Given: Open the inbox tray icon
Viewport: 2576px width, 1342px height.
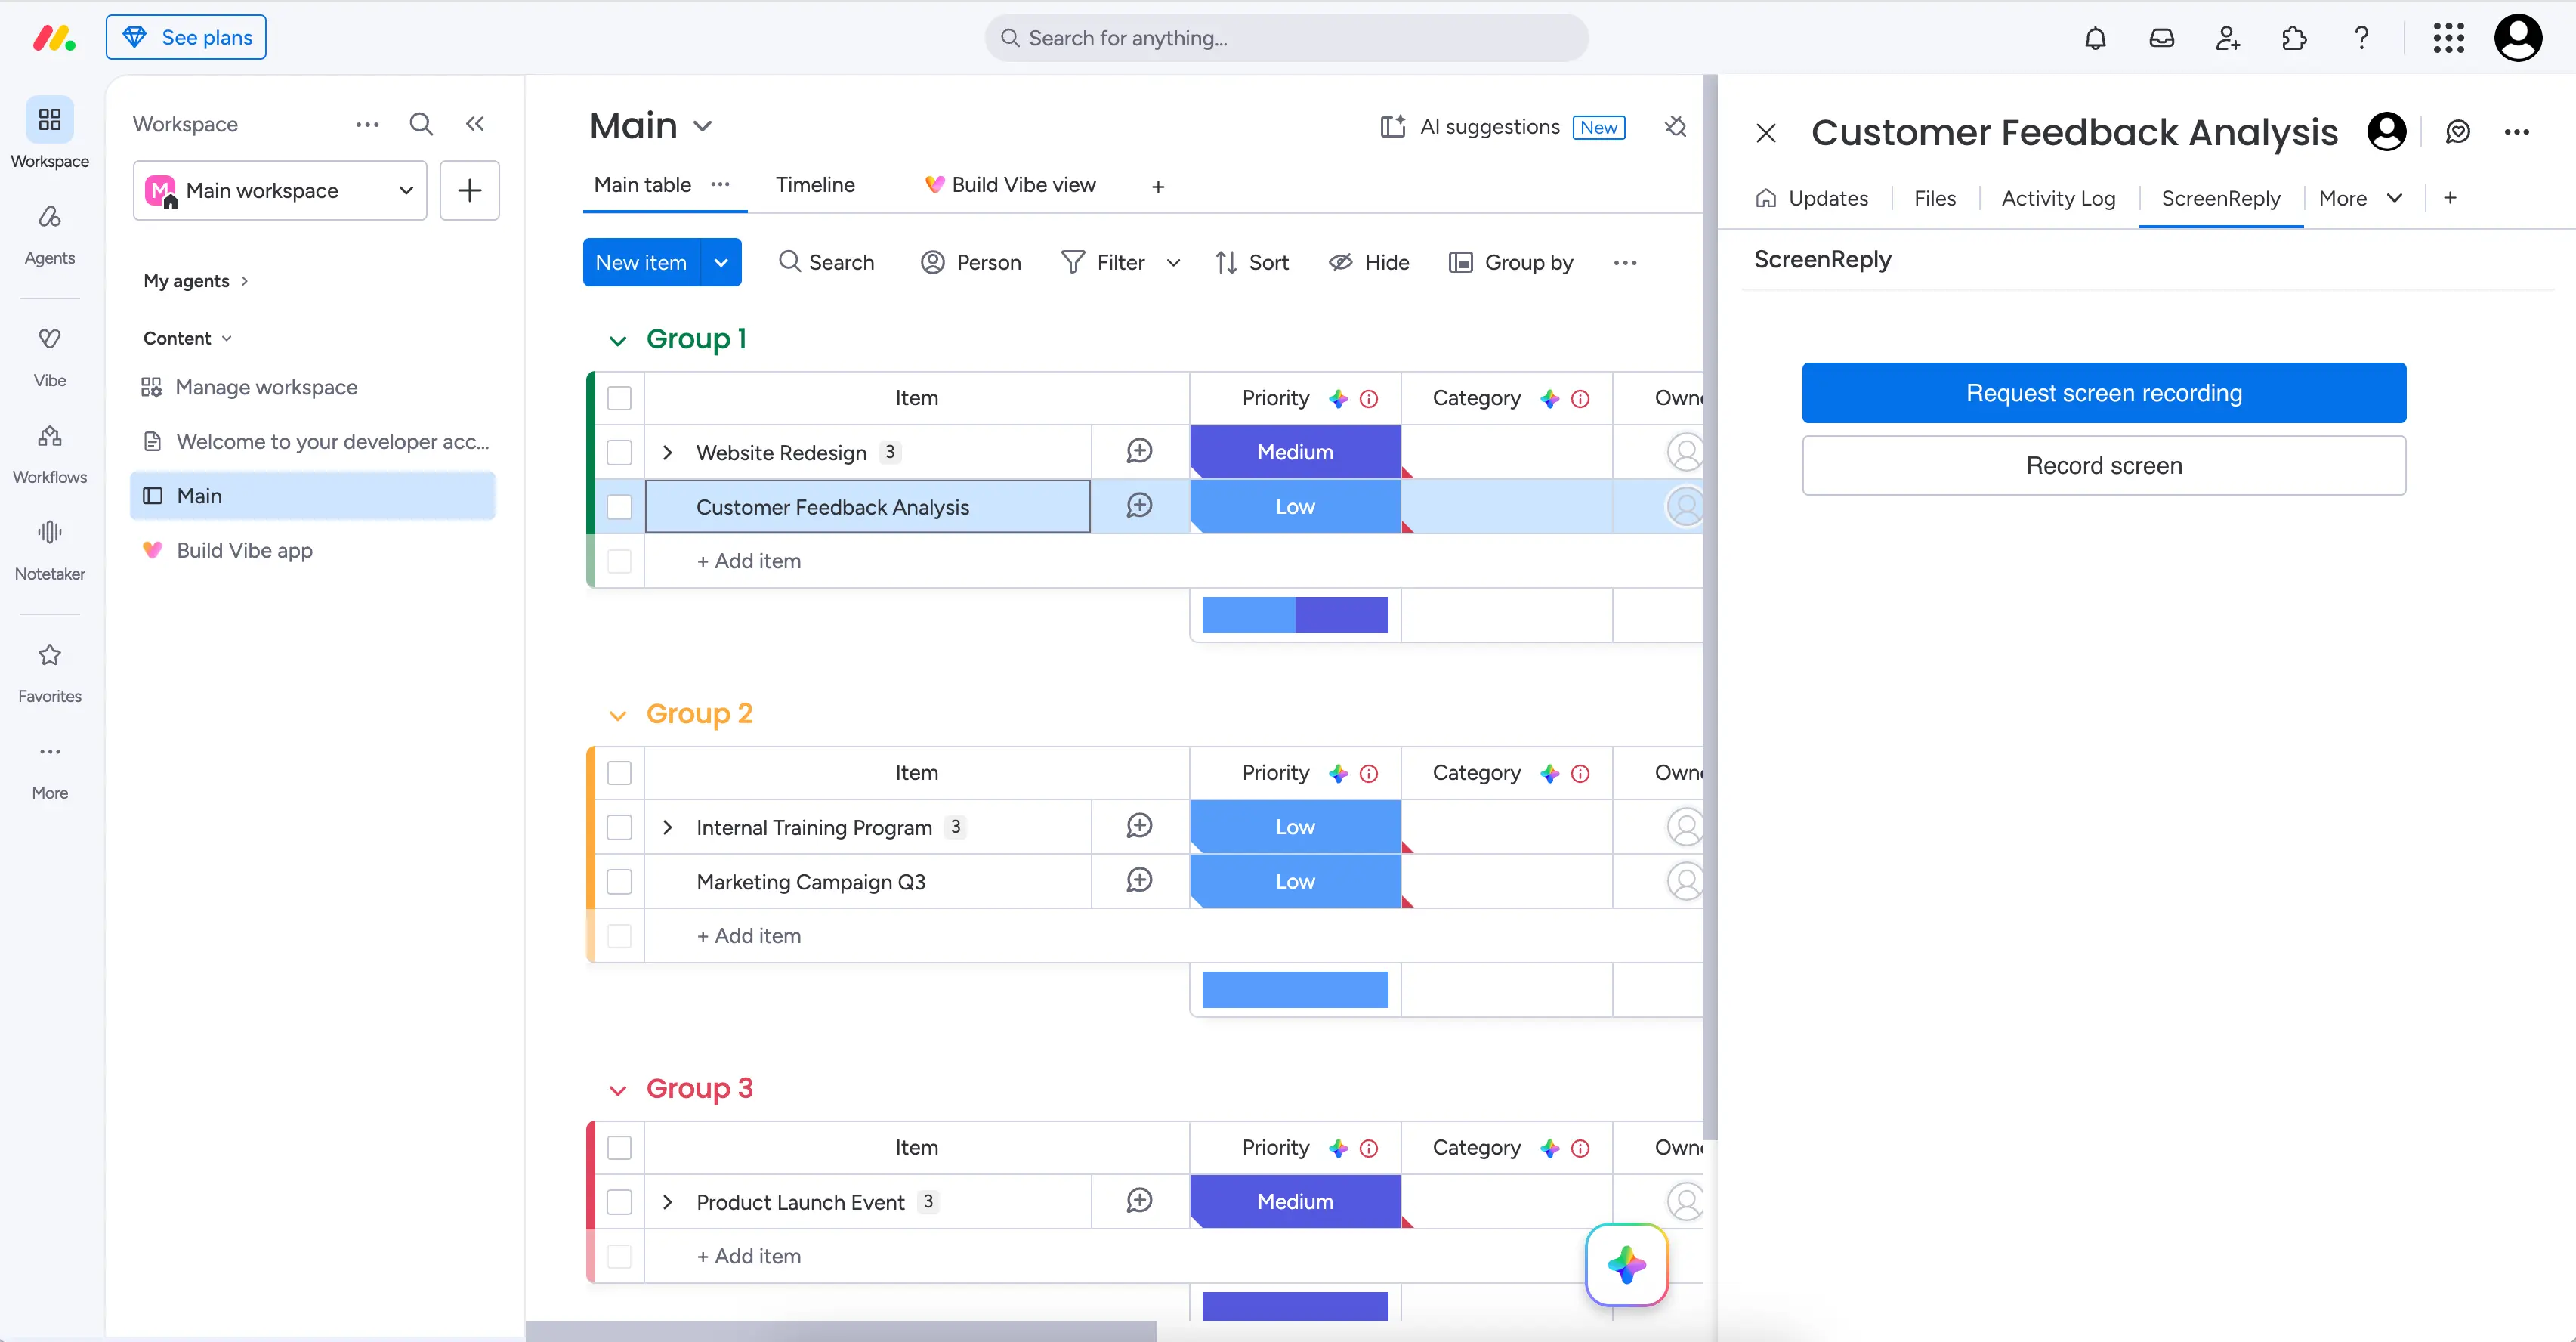Looking at the screenshot, I should pos(2161,38).
